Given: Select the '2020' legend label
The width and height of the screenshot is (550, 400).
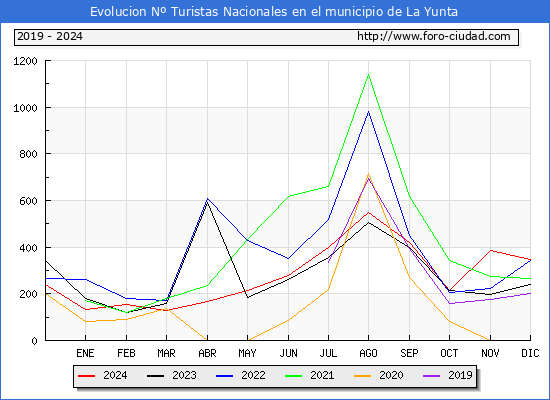Looking at the screenshot, I should tap(391, 375).
